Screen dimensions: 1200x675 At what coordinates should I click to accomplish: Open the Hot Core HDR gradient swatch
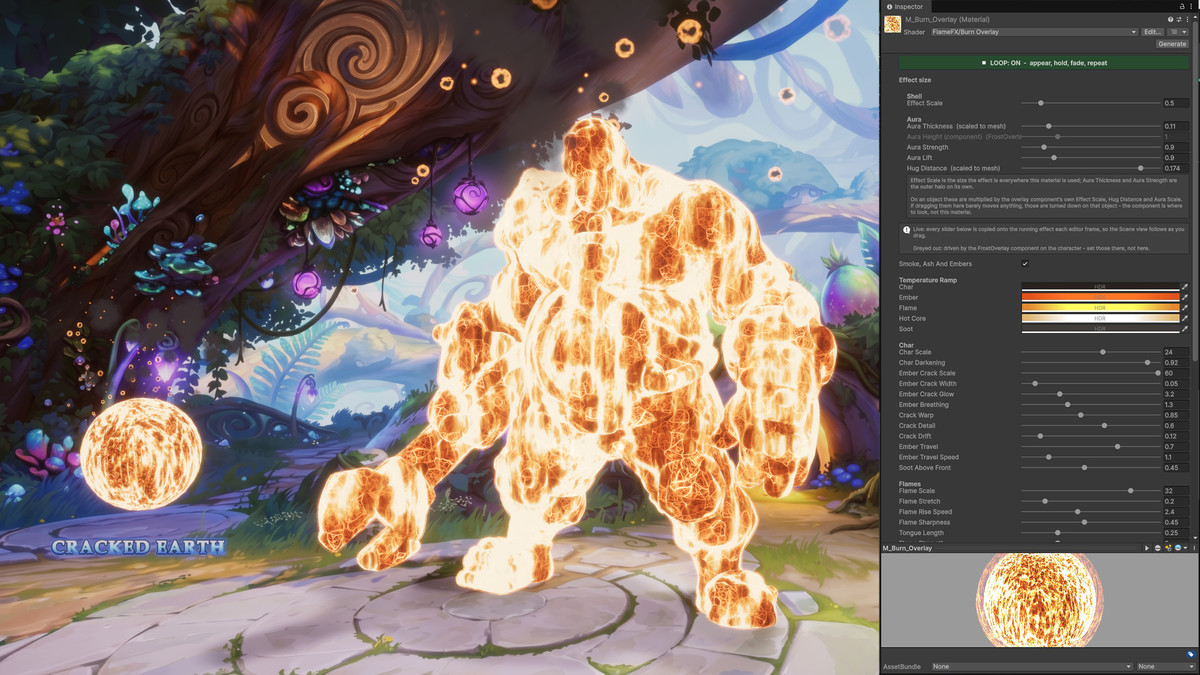(x=1100, y=318)
